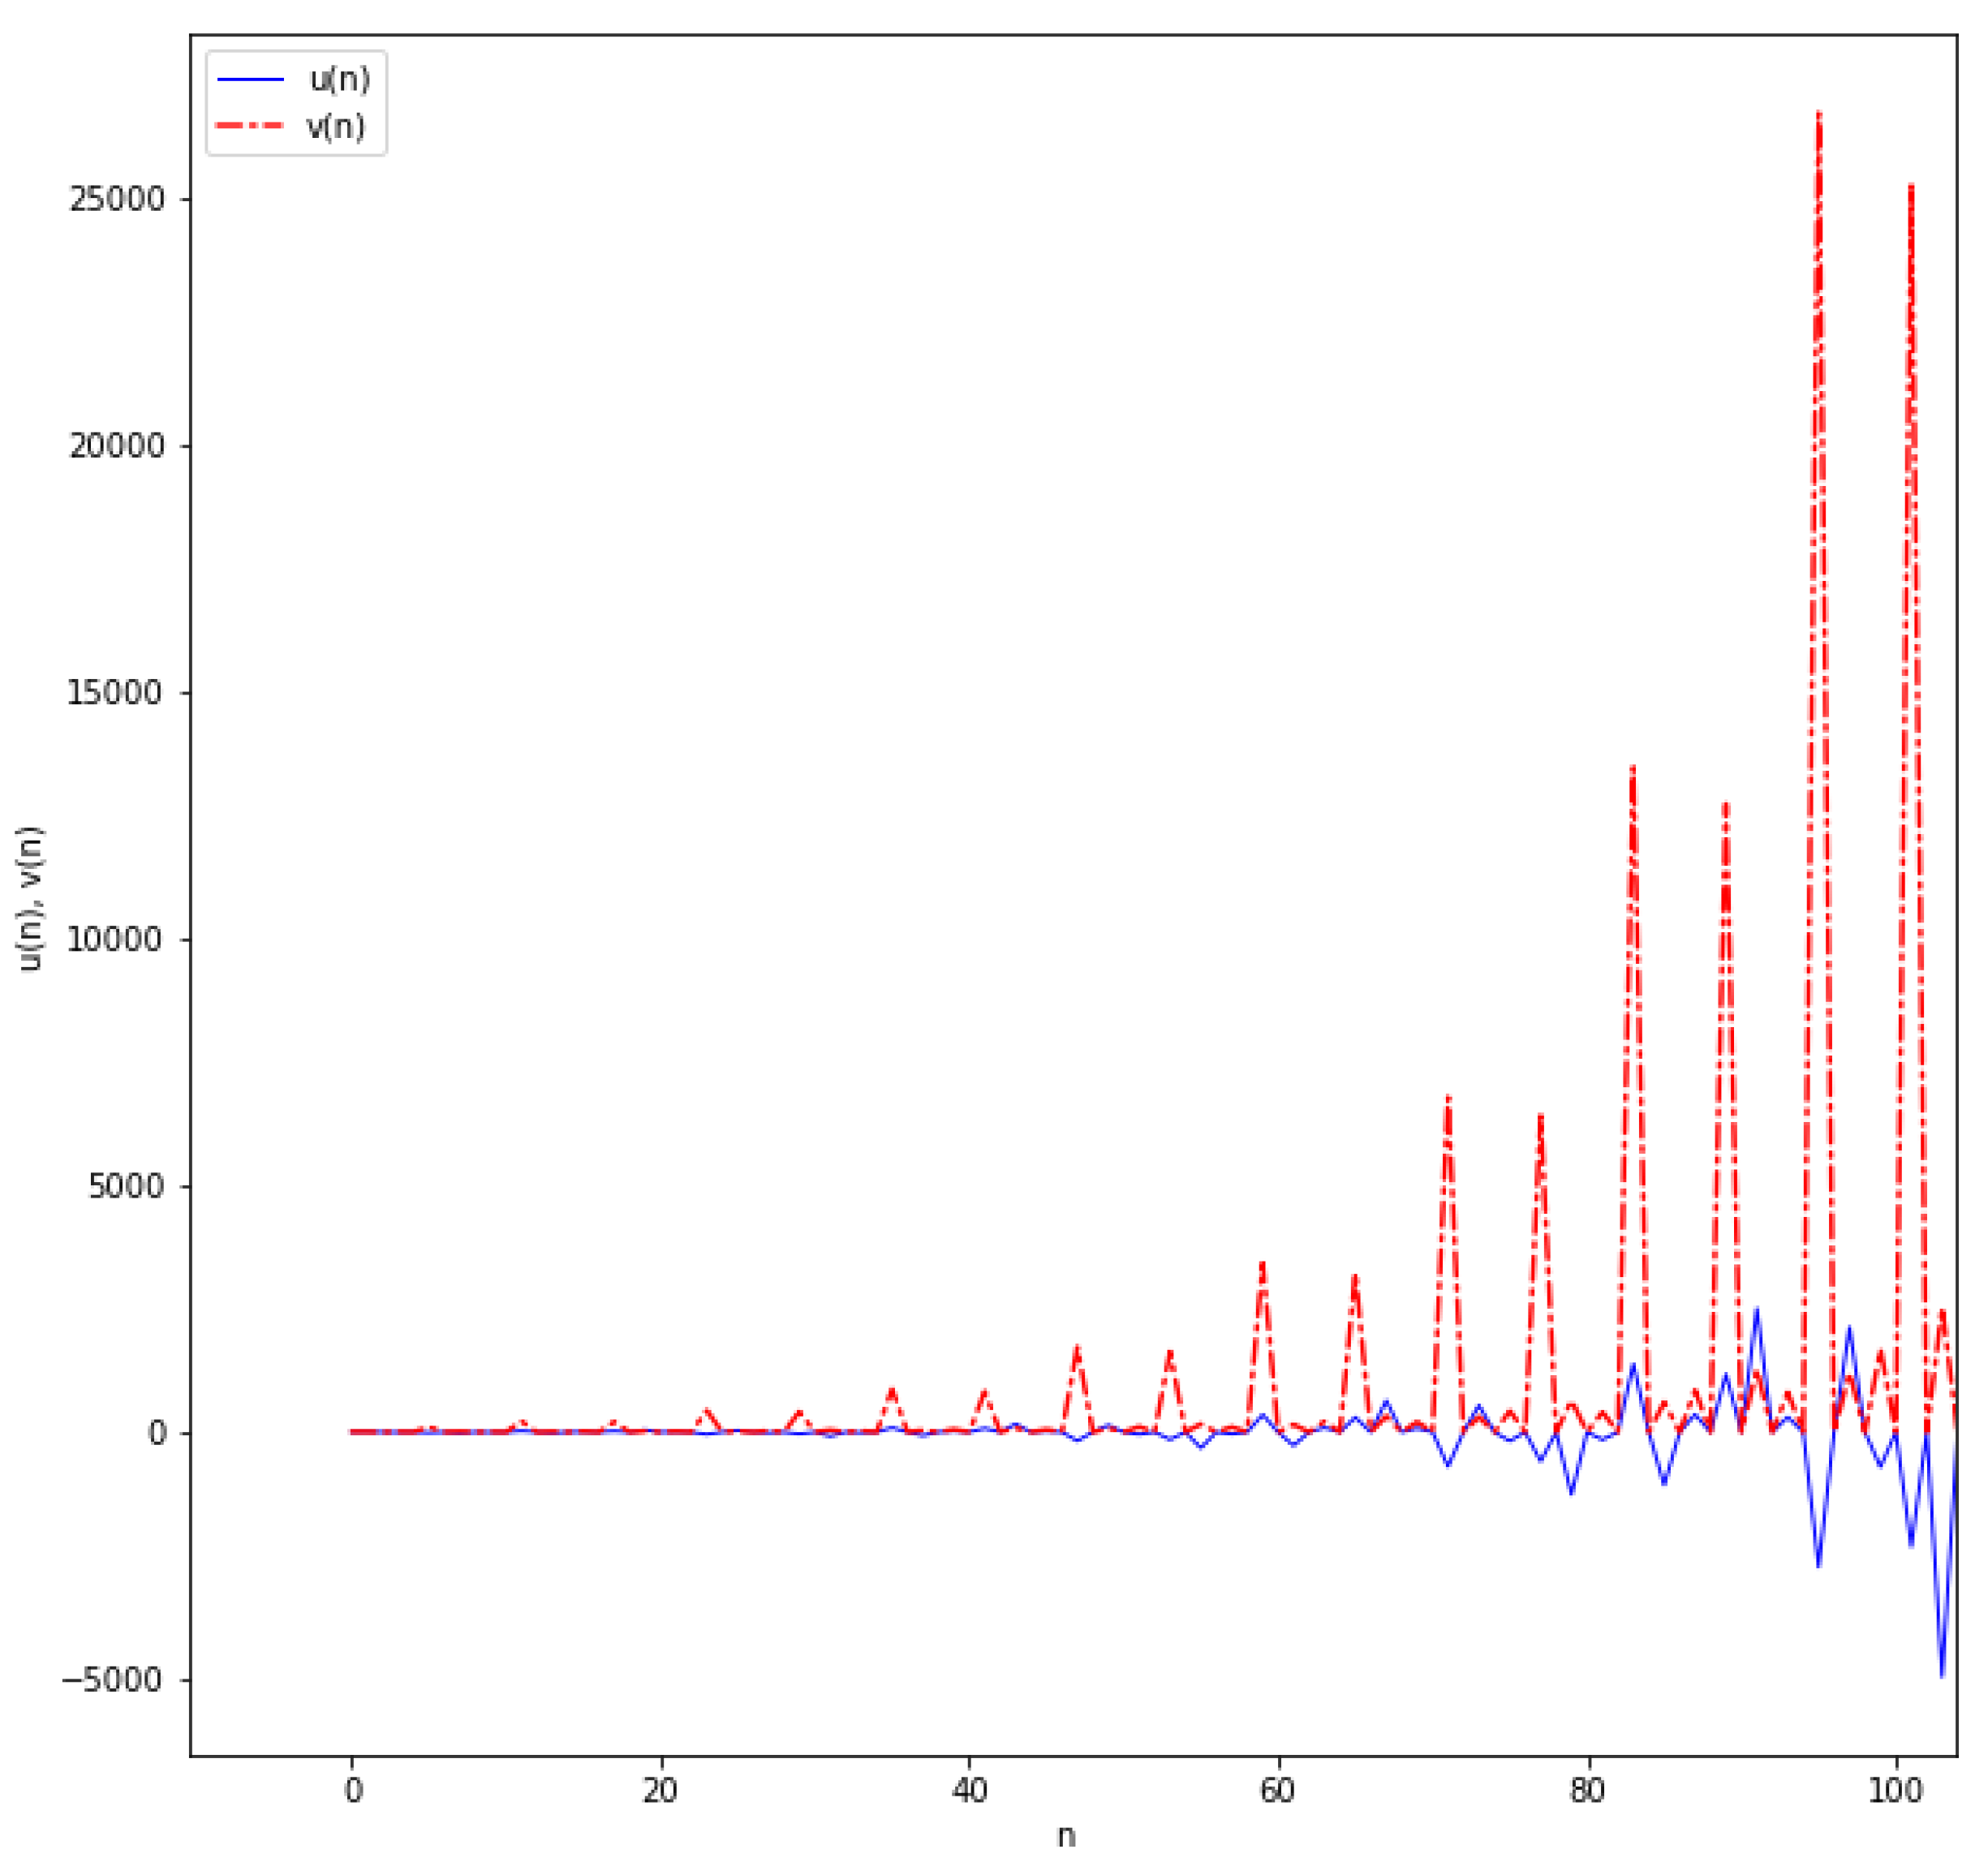1988x1862 pixels.
Task: Click the 40 x-axis tick label
Action: [970, 1791]
